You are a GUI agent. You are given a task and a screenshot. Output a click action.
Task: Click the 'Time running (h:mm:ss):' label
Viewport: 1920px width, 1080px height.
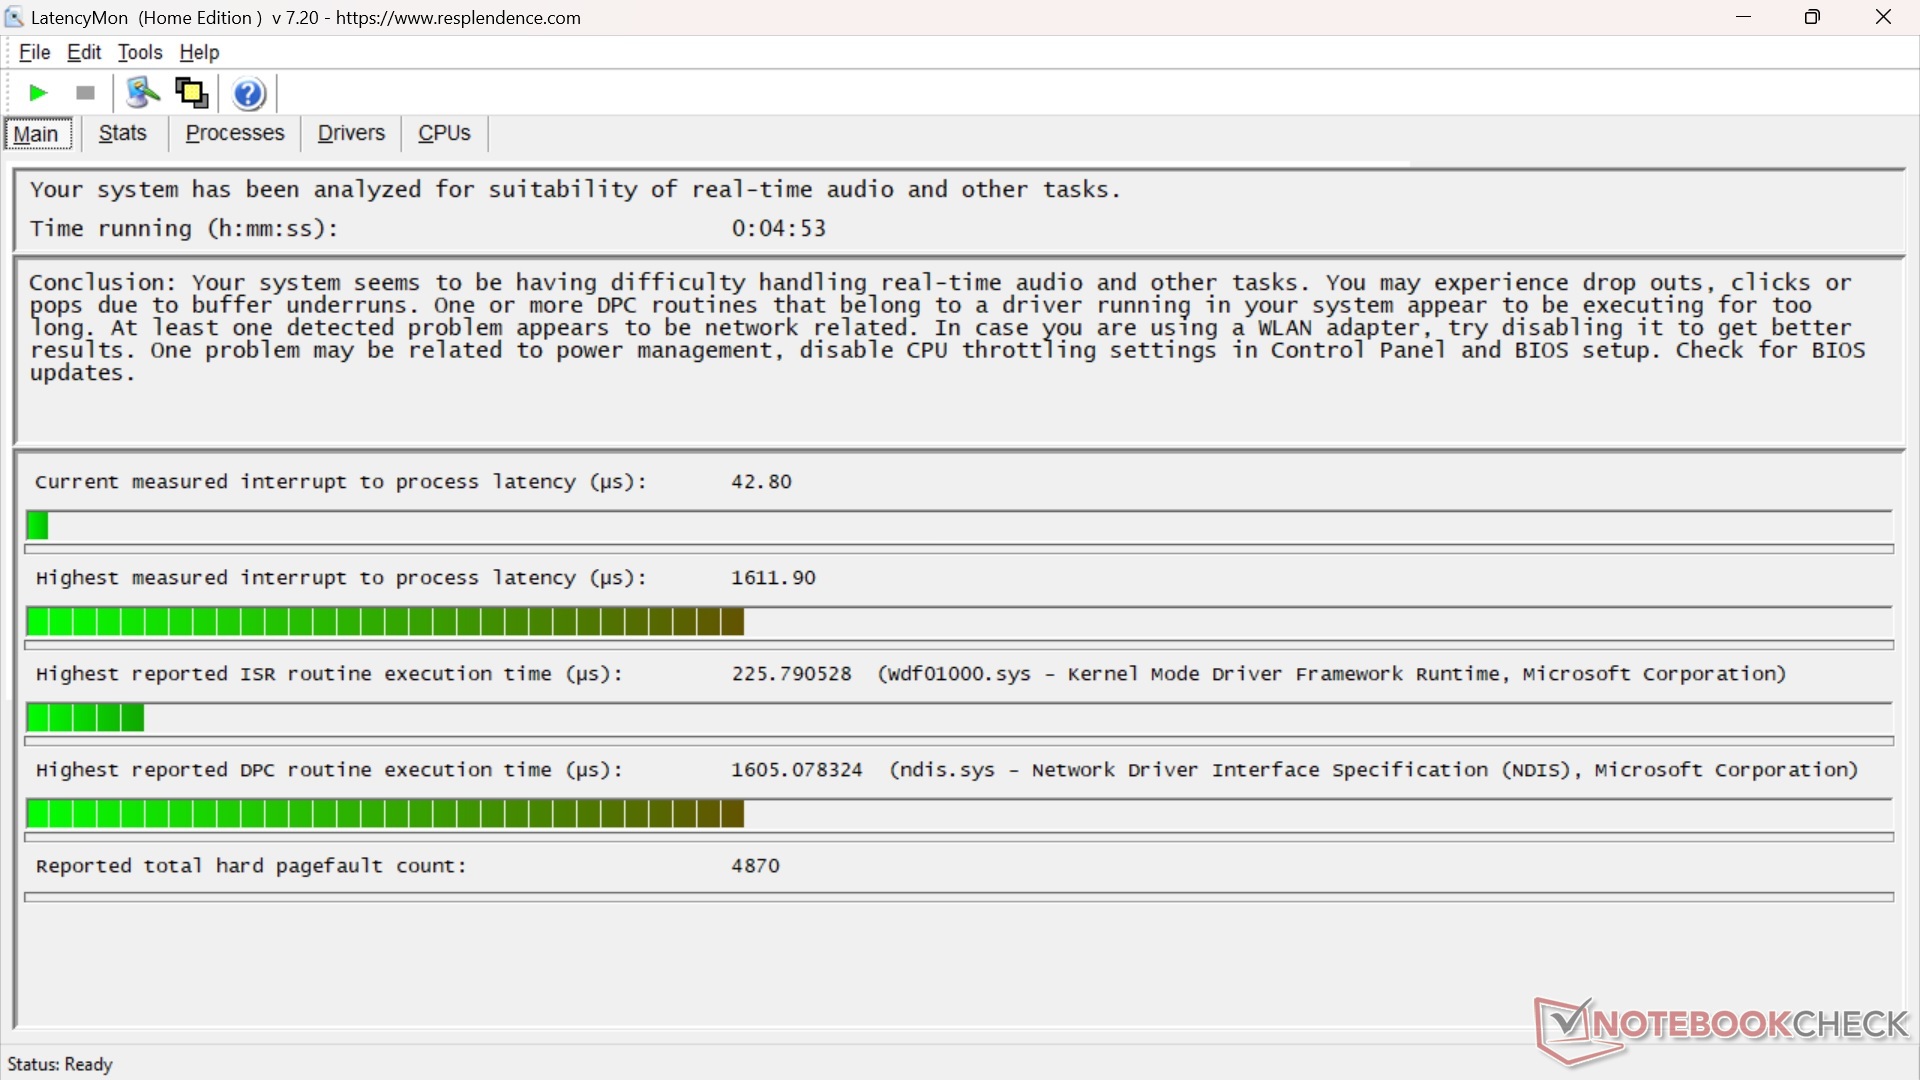pos(184,229)
